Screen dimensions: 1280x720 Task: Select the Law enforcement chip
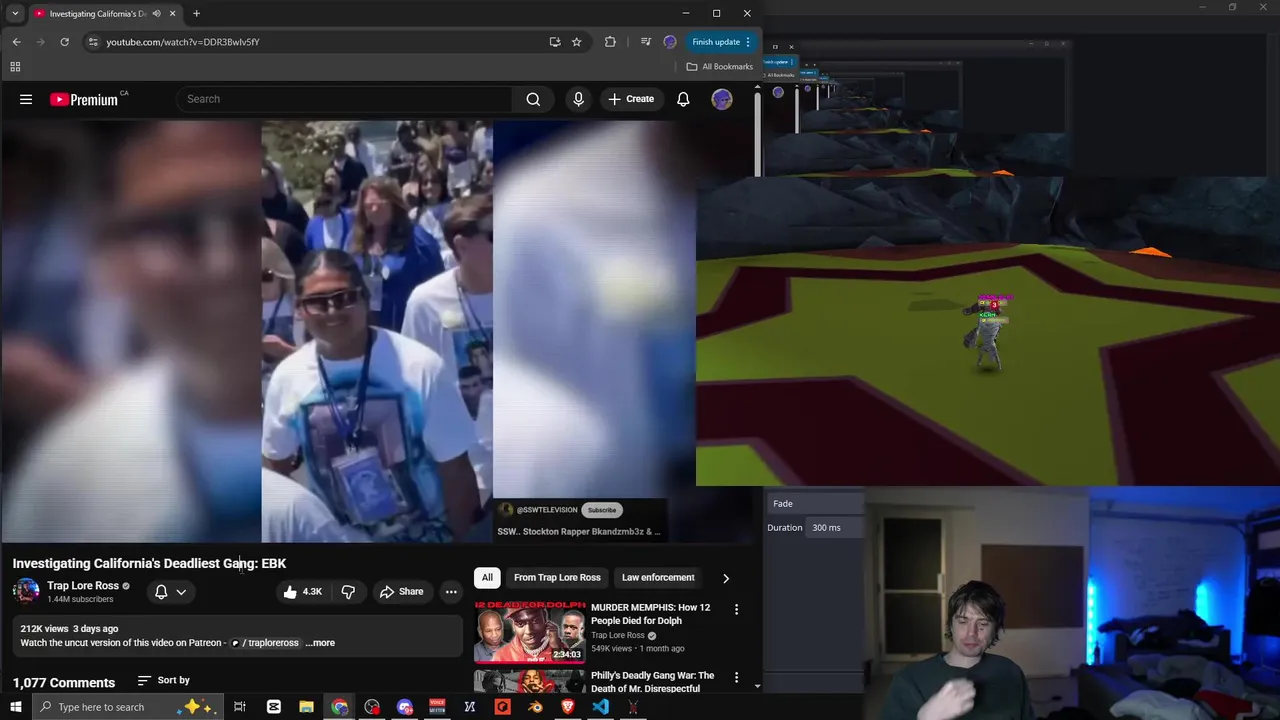[x=658, y=577]
